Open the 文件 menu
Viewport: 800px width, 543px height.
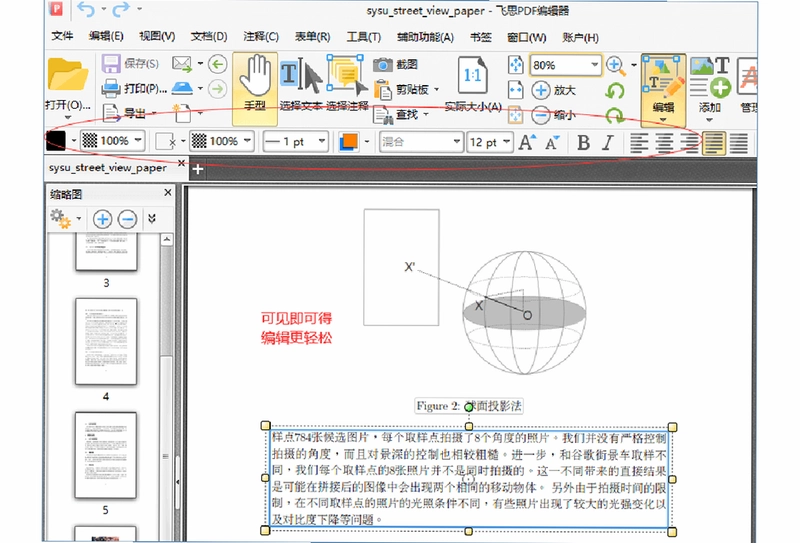click(62, 36)
